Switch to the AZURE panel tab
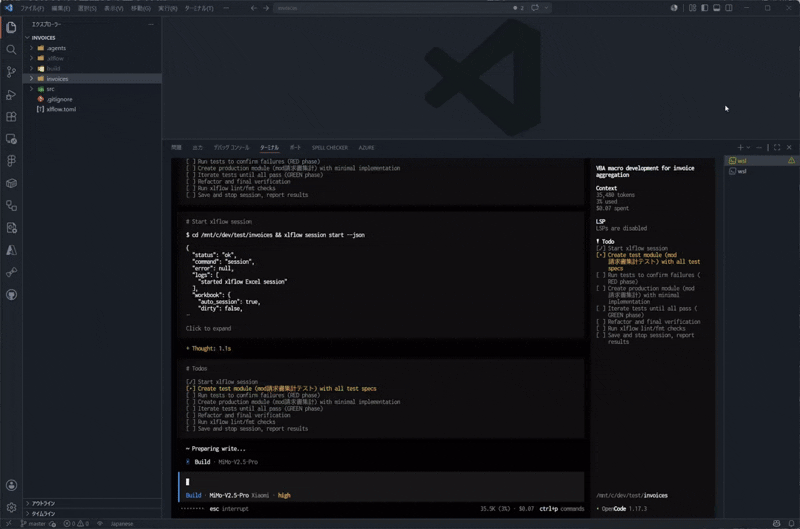The height and width of the screenshot is (529, 800). tap(366, 147)
